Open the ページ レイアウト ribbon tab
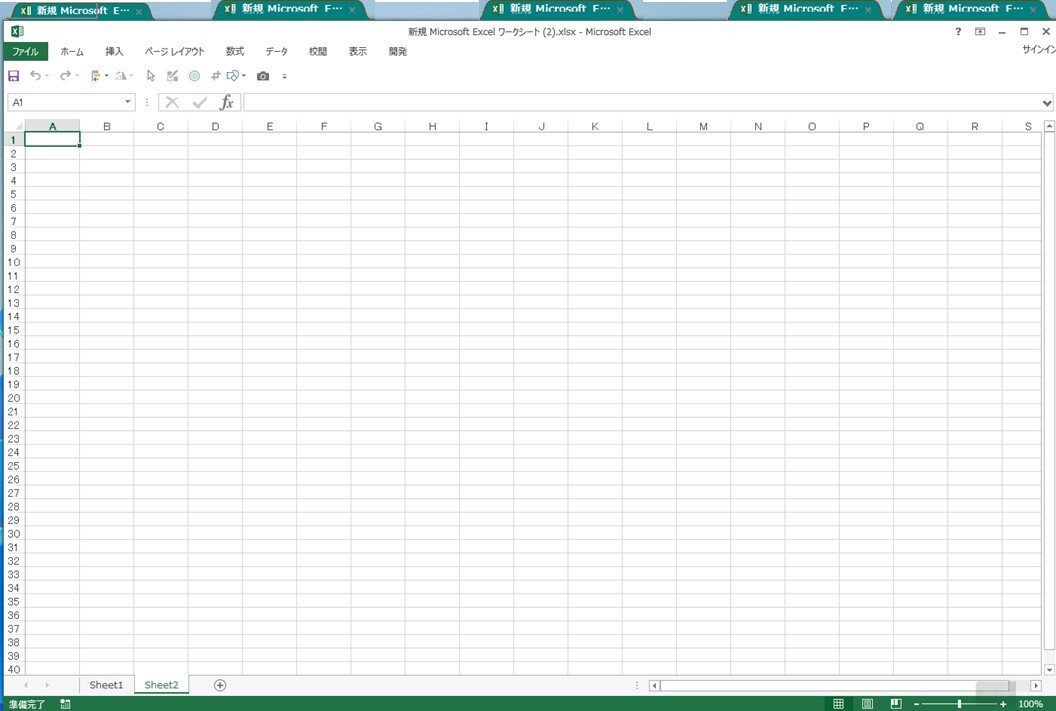The height and width of the screenshot is (711, 1056). coord(174,51)
